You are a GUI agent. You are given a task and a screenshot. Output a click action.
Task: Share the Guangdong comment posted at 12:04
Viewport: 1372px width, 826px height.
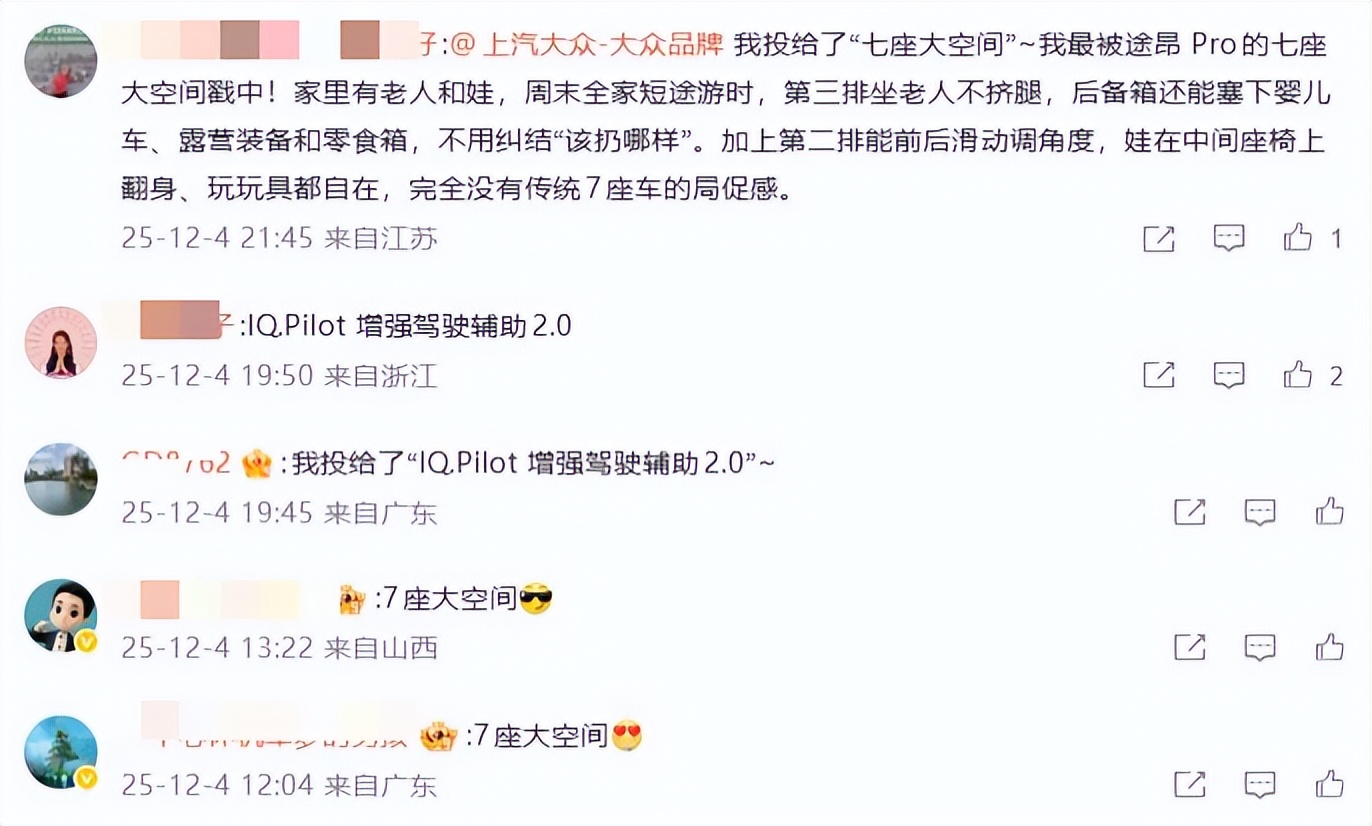click(x=1189, y=784)
